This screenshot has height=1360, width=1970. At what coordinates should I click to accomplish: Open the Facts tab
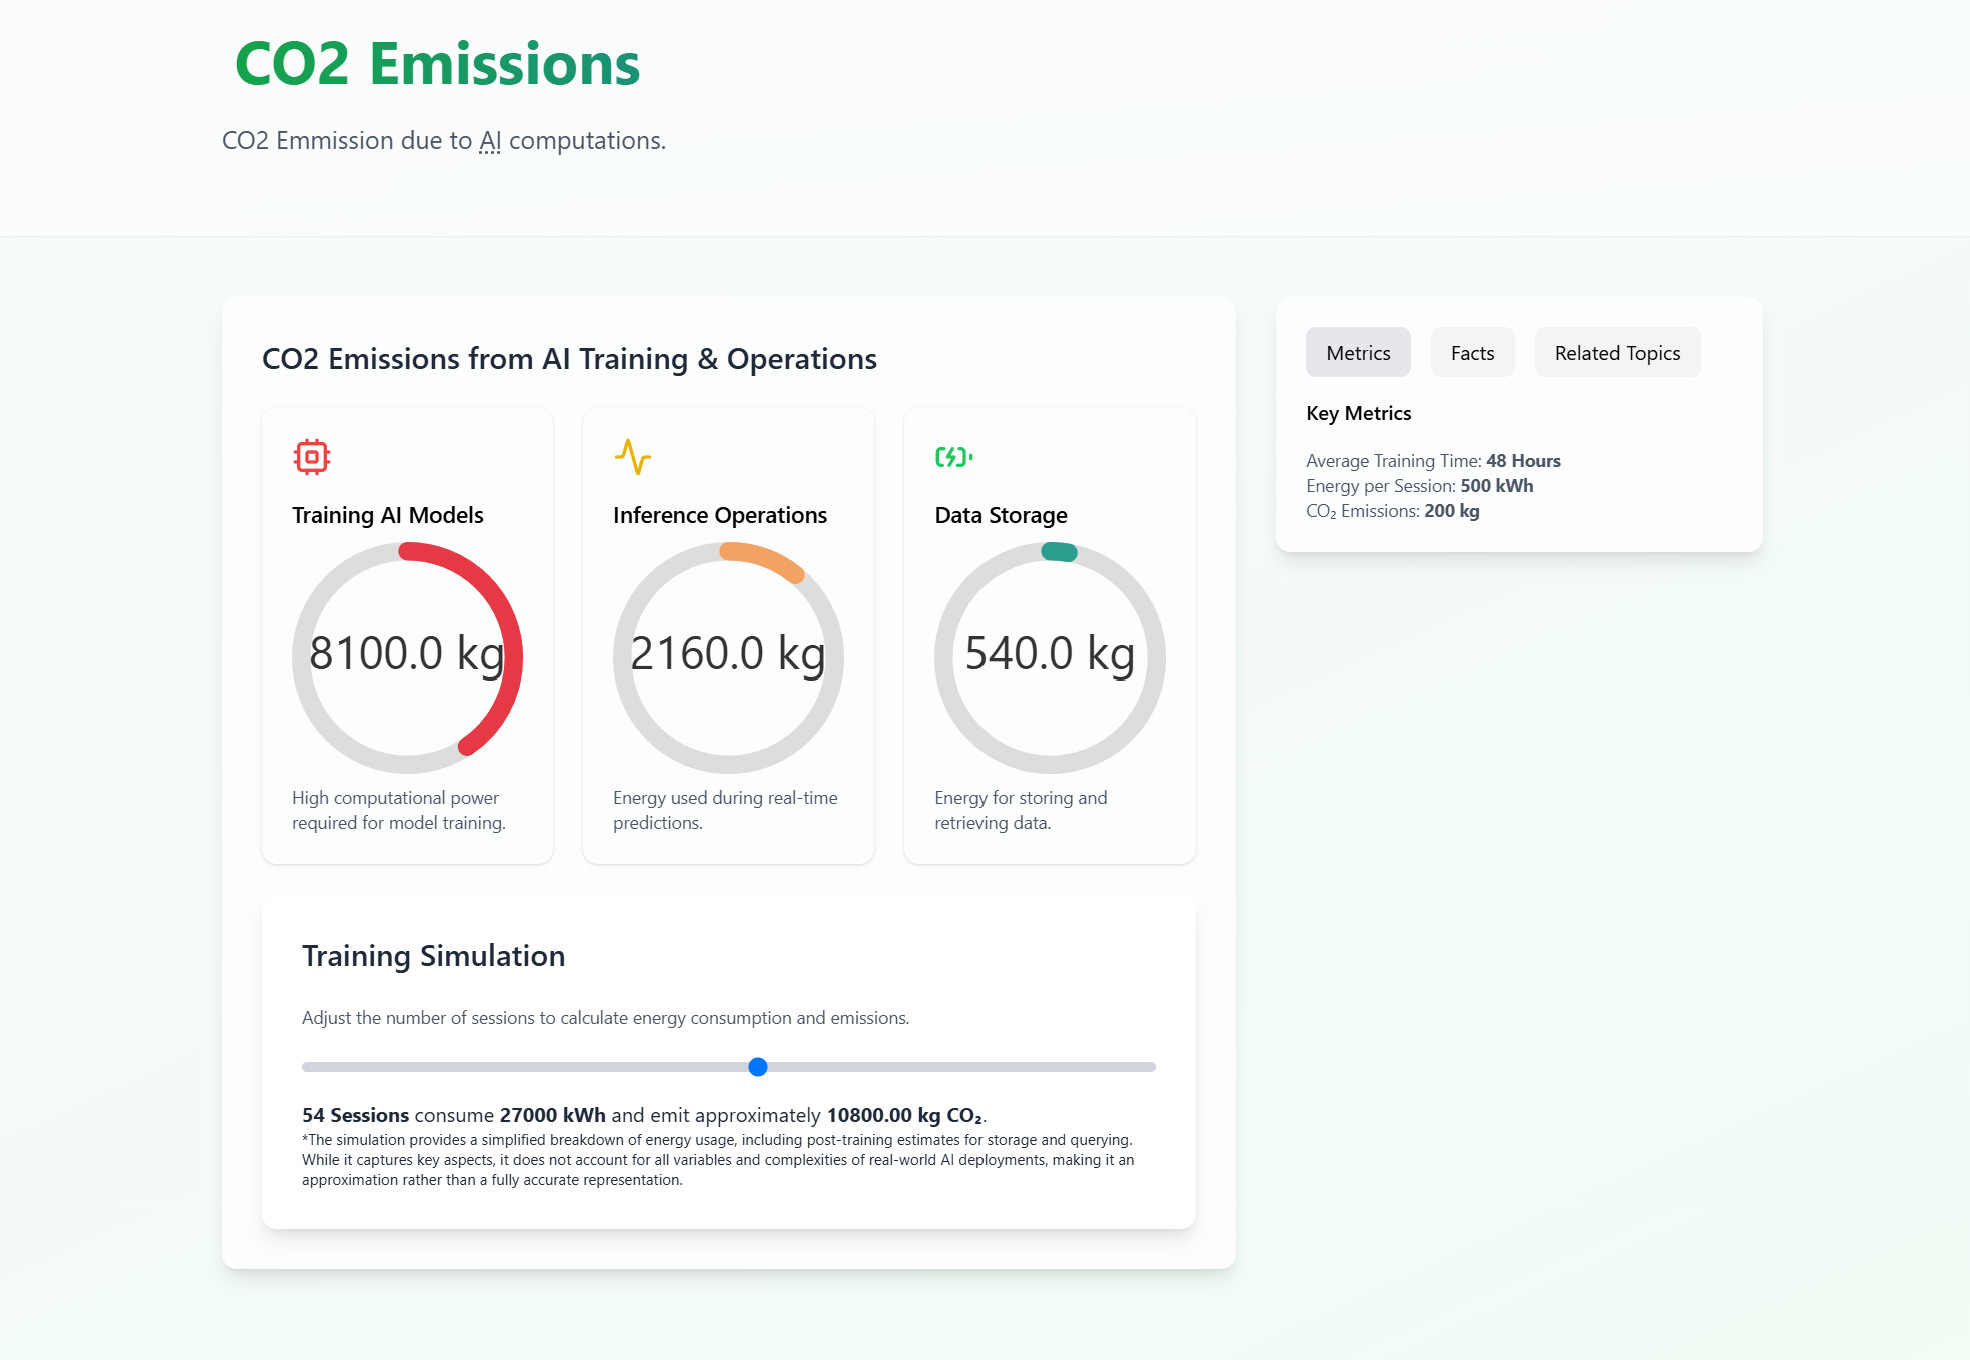click(1472, 353)
